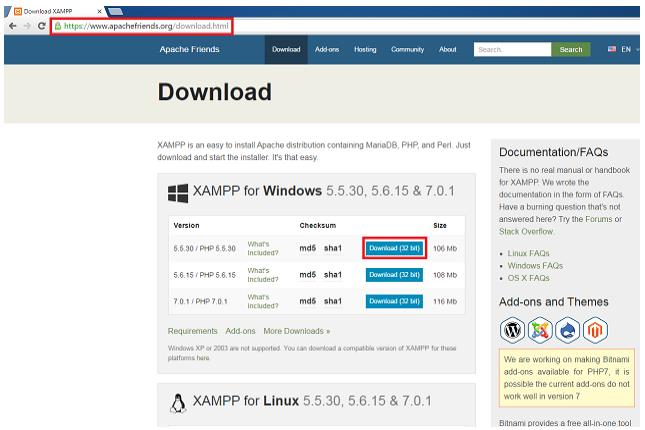
Task: Click What's Included for 5.6.15
Action: (x=263, y=274)
